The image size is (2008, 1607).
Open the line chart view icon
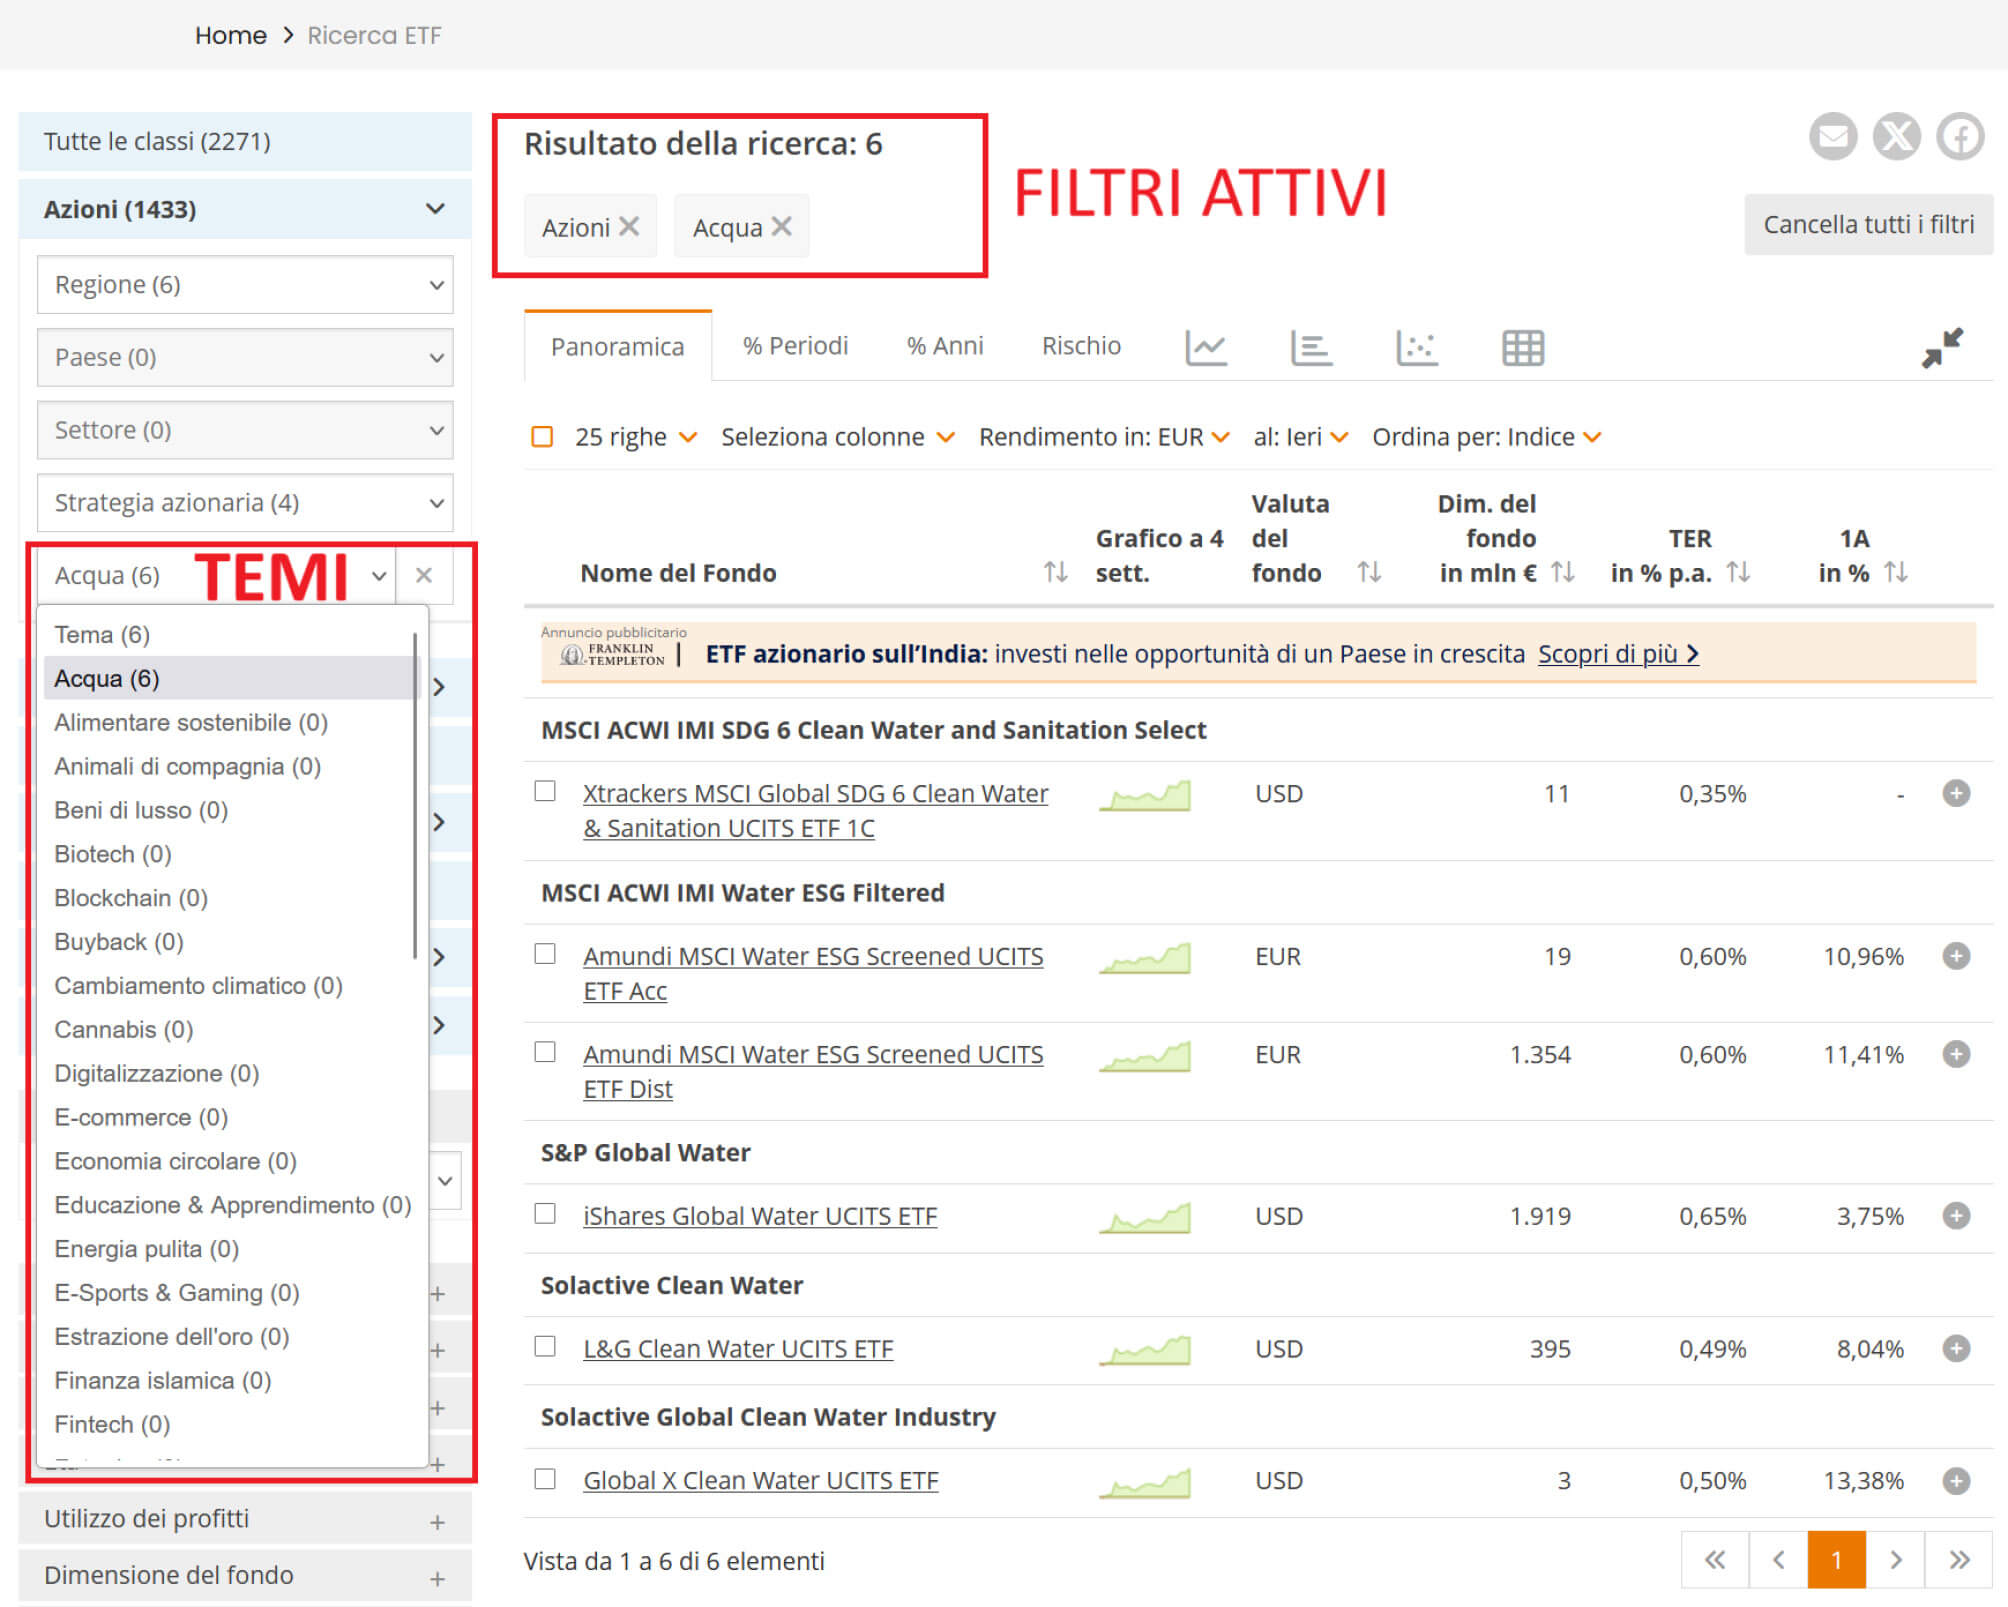tap(1205, 348)
